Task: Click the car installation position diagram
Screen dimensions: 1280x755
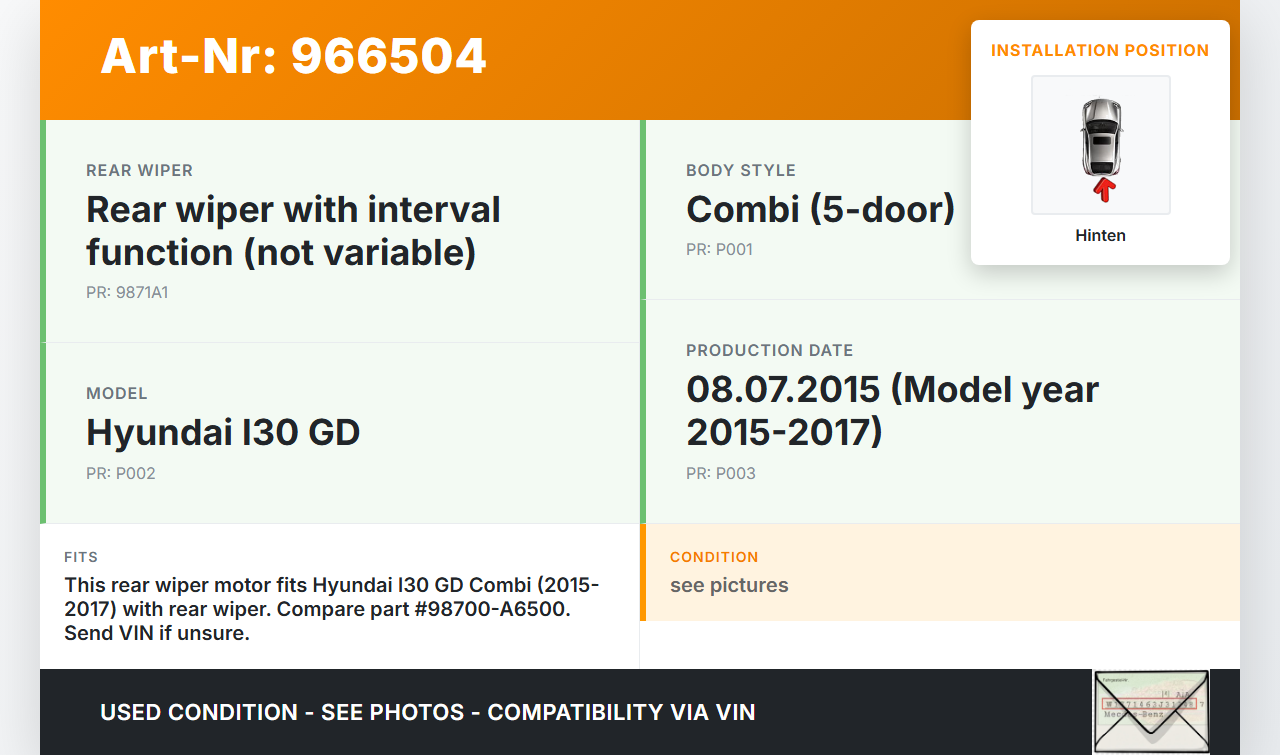Action: tap(1101, 145)
